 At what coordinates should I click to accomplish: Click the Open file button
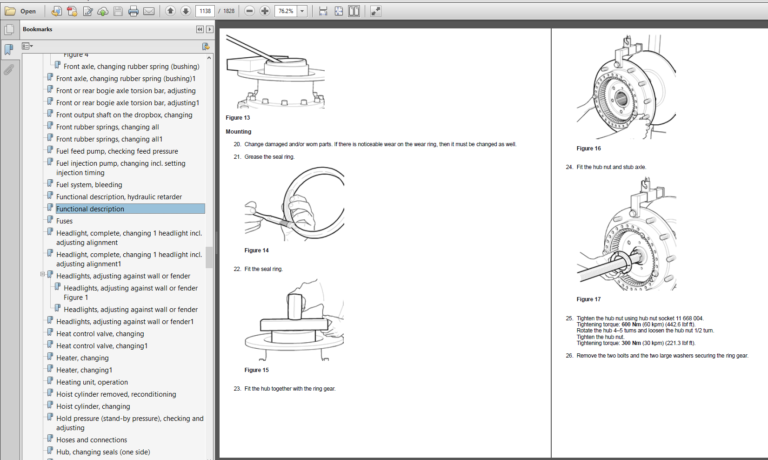[x=22, y=11]
